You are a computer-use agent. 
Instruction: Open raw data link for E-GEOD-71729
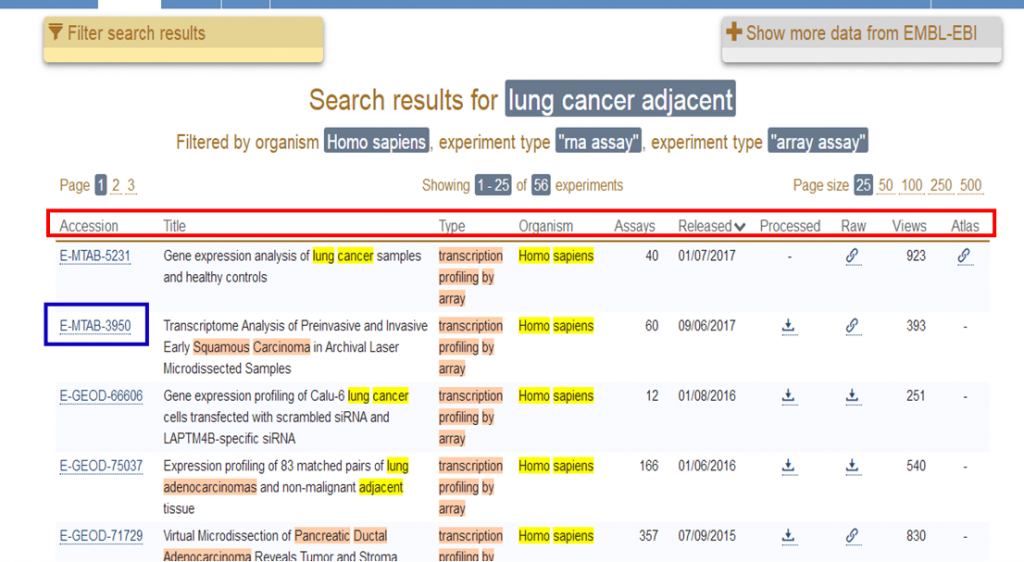[852, 536]
